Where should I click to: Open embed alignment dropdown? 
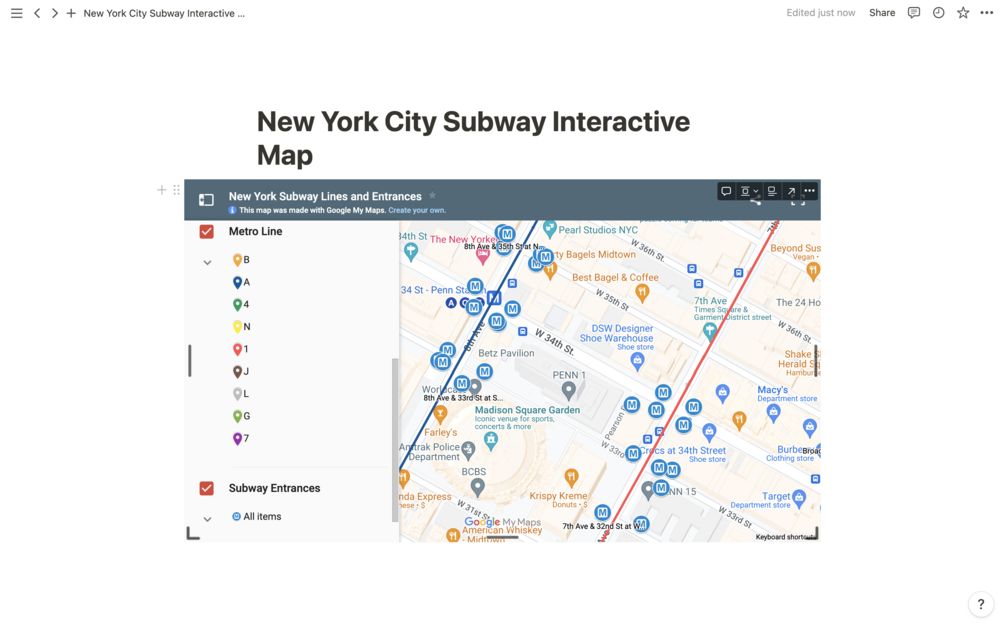(749, 191)
